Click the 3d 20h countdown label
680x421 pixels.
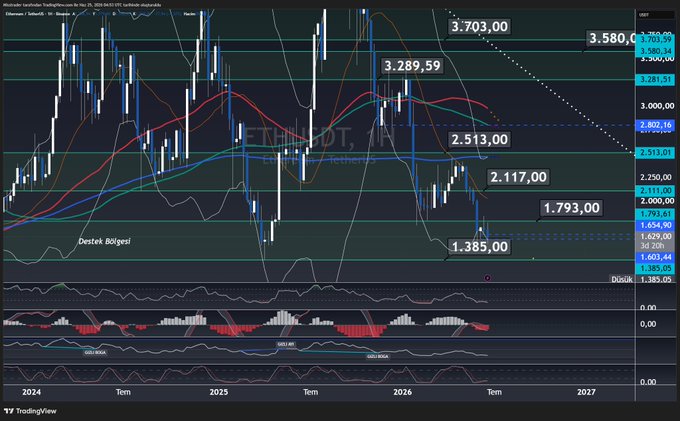[652, 245]
